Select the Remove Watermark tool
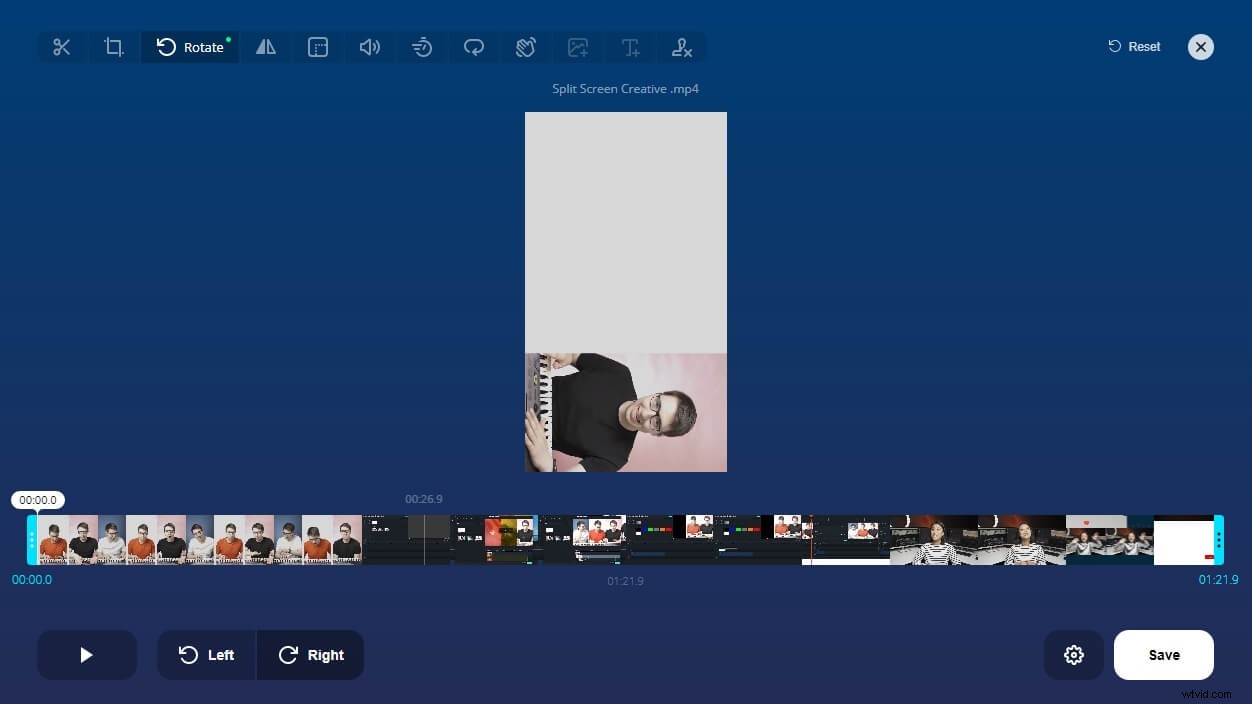The height and width of the screenshot is (704, 1252). click(682, 47)
